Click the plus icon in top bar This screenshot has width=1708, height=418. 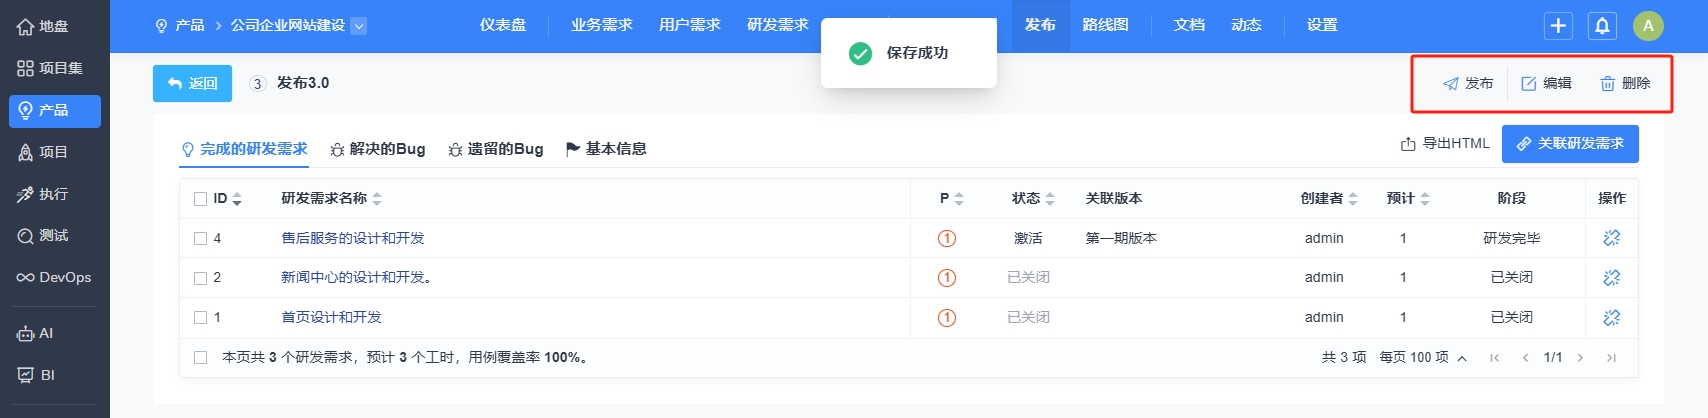click(1558, 26)
